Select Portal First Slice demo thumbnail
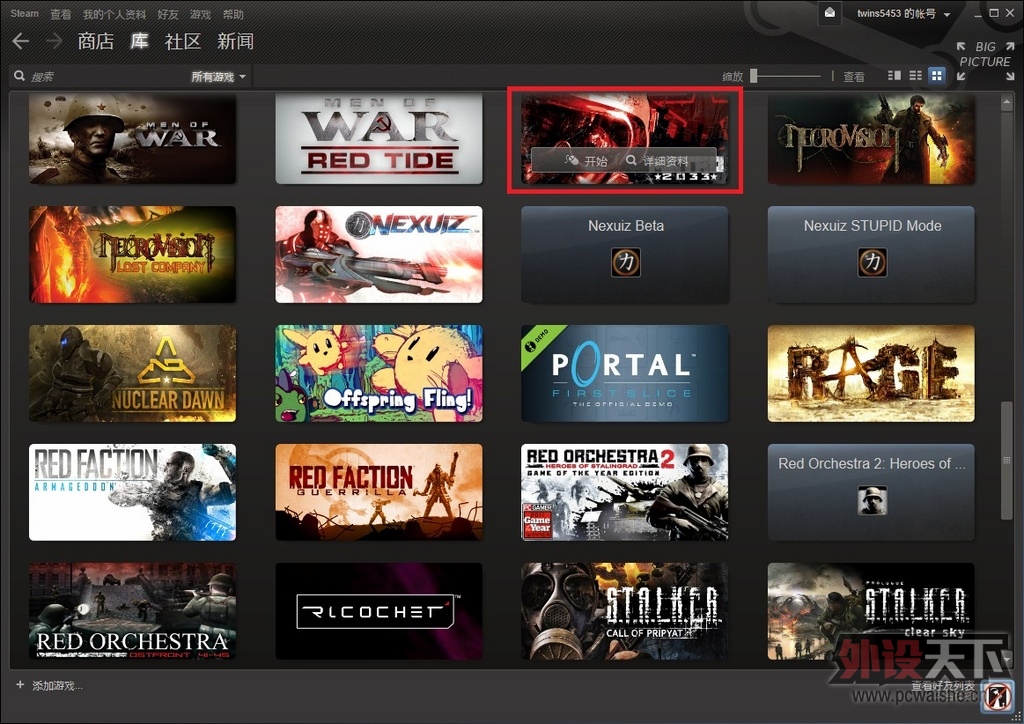The width and height of the screenshot is (1024, 724). pos(625,373)
